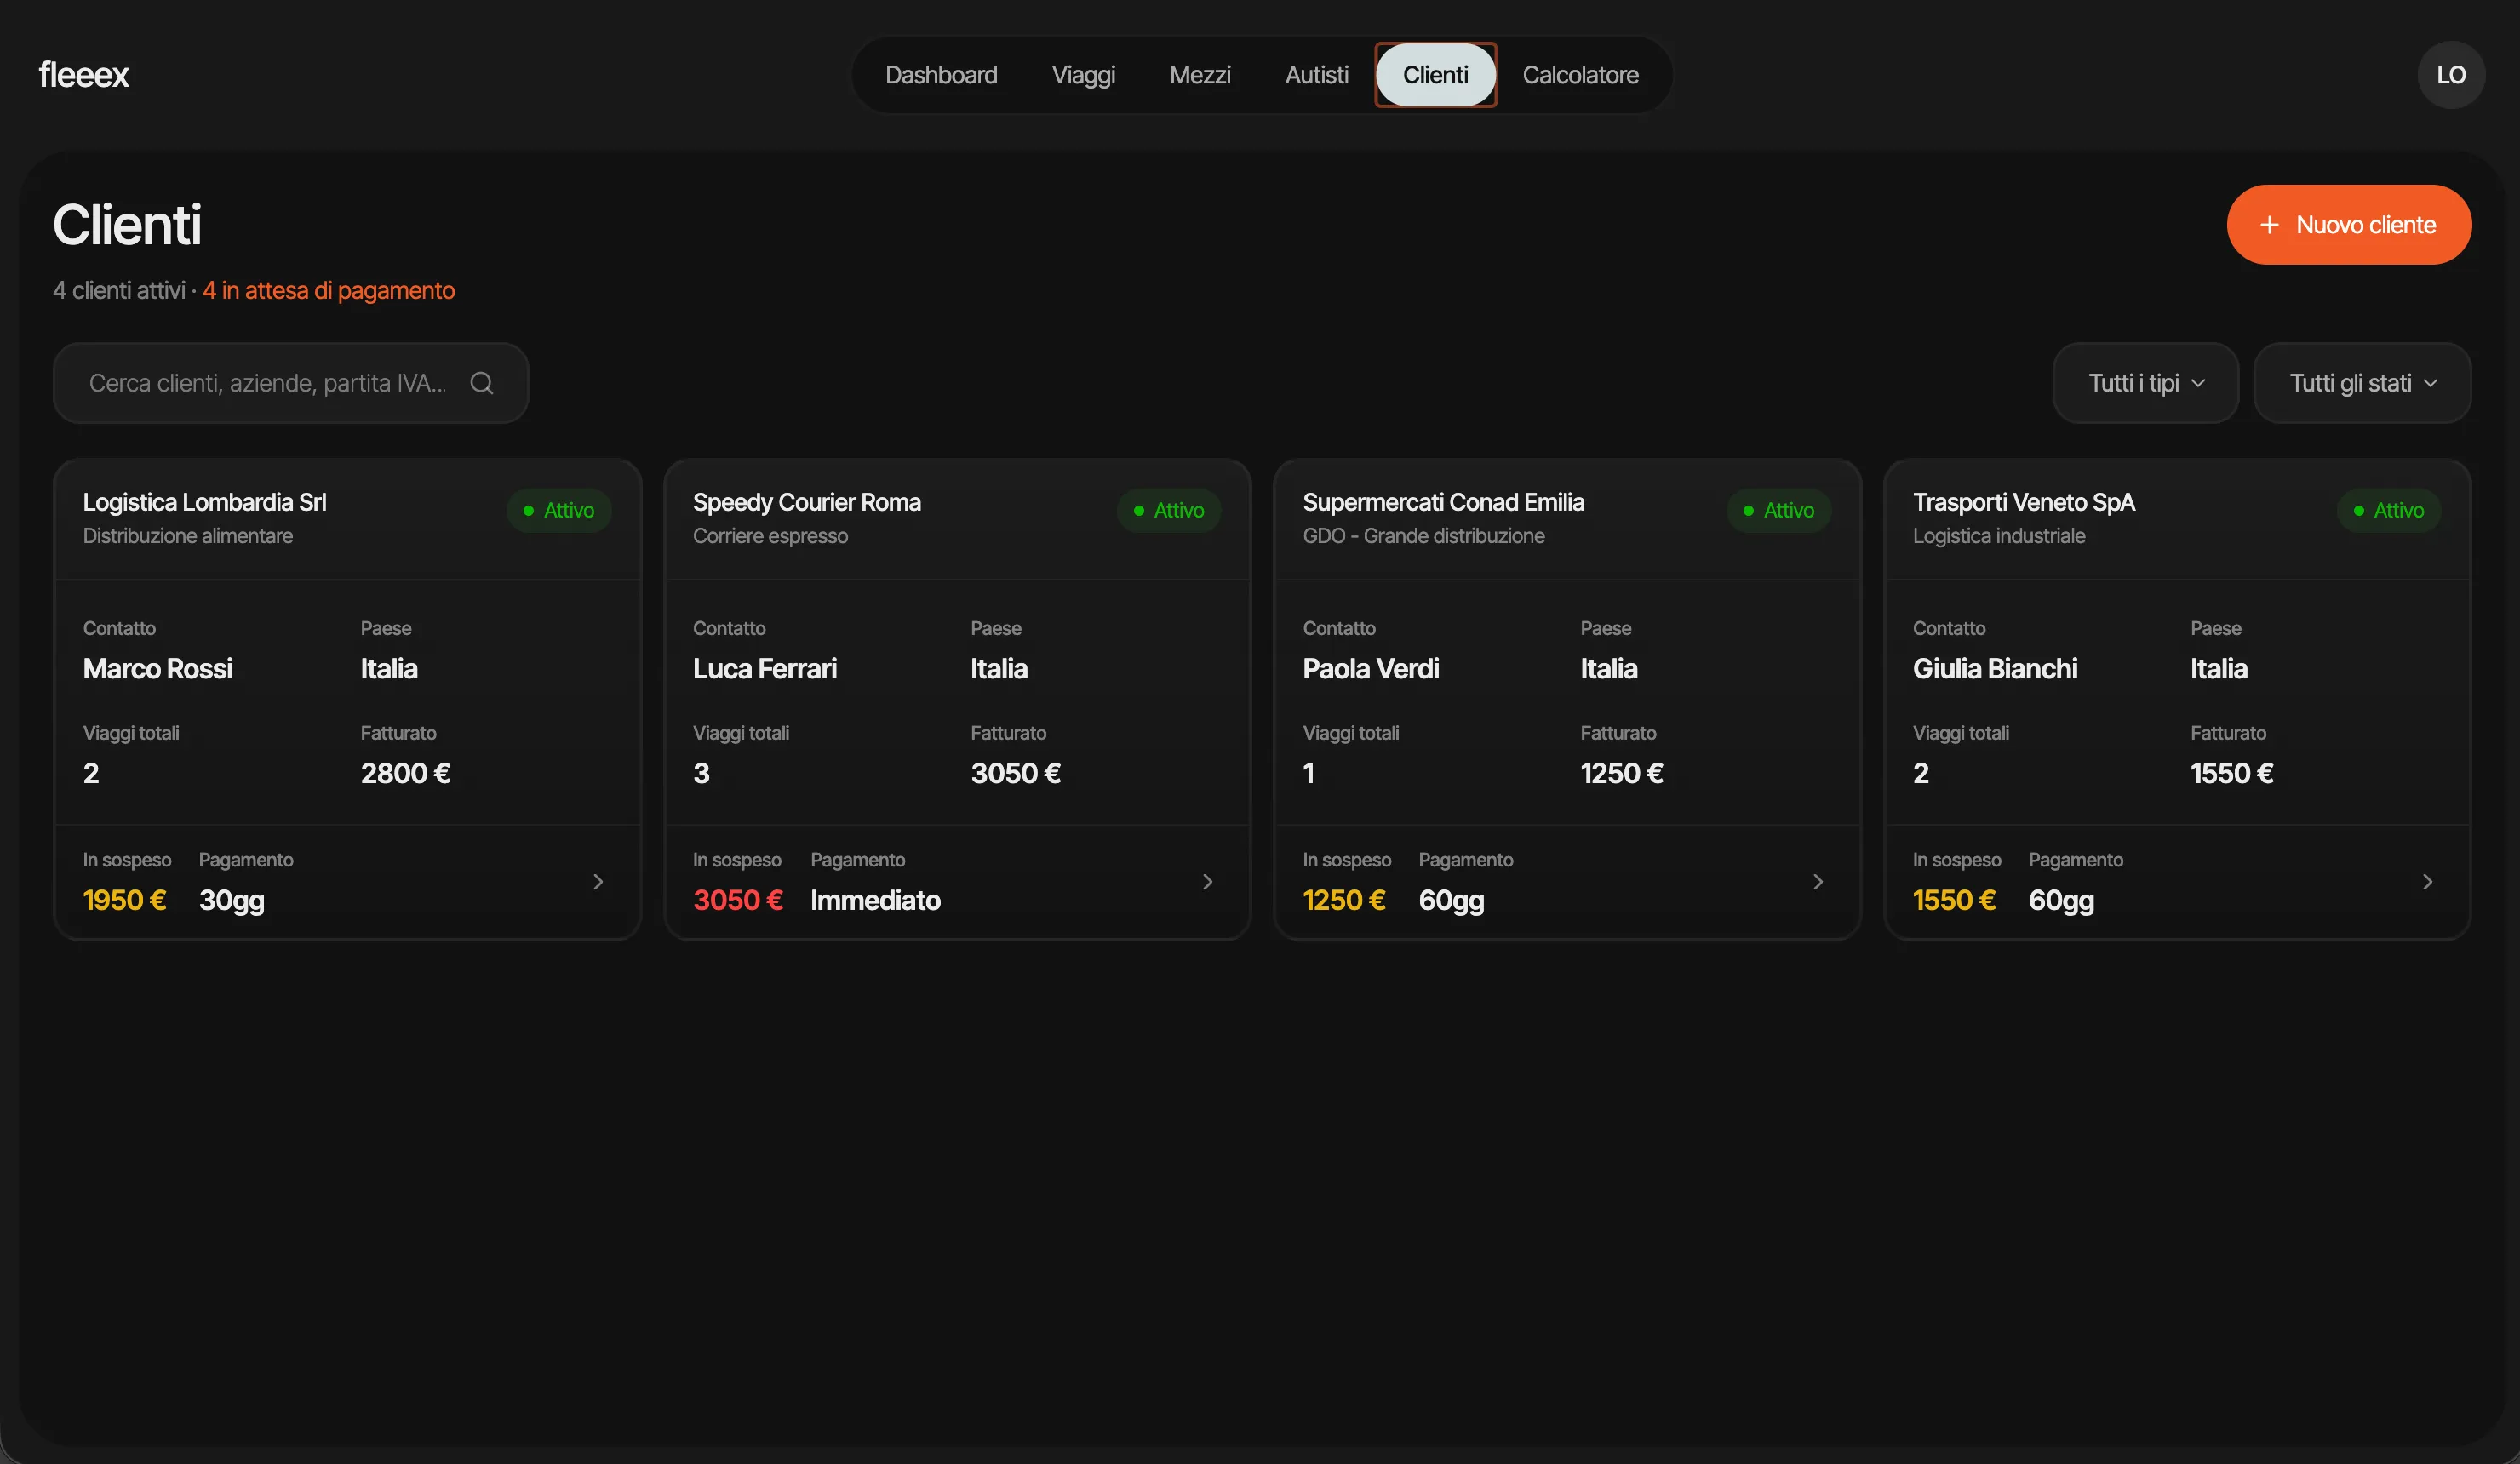Image resolution: width=2520 pixels, height=1464 pixels.
Task: Click the Nuovo cliente button
Action: 2348,225
